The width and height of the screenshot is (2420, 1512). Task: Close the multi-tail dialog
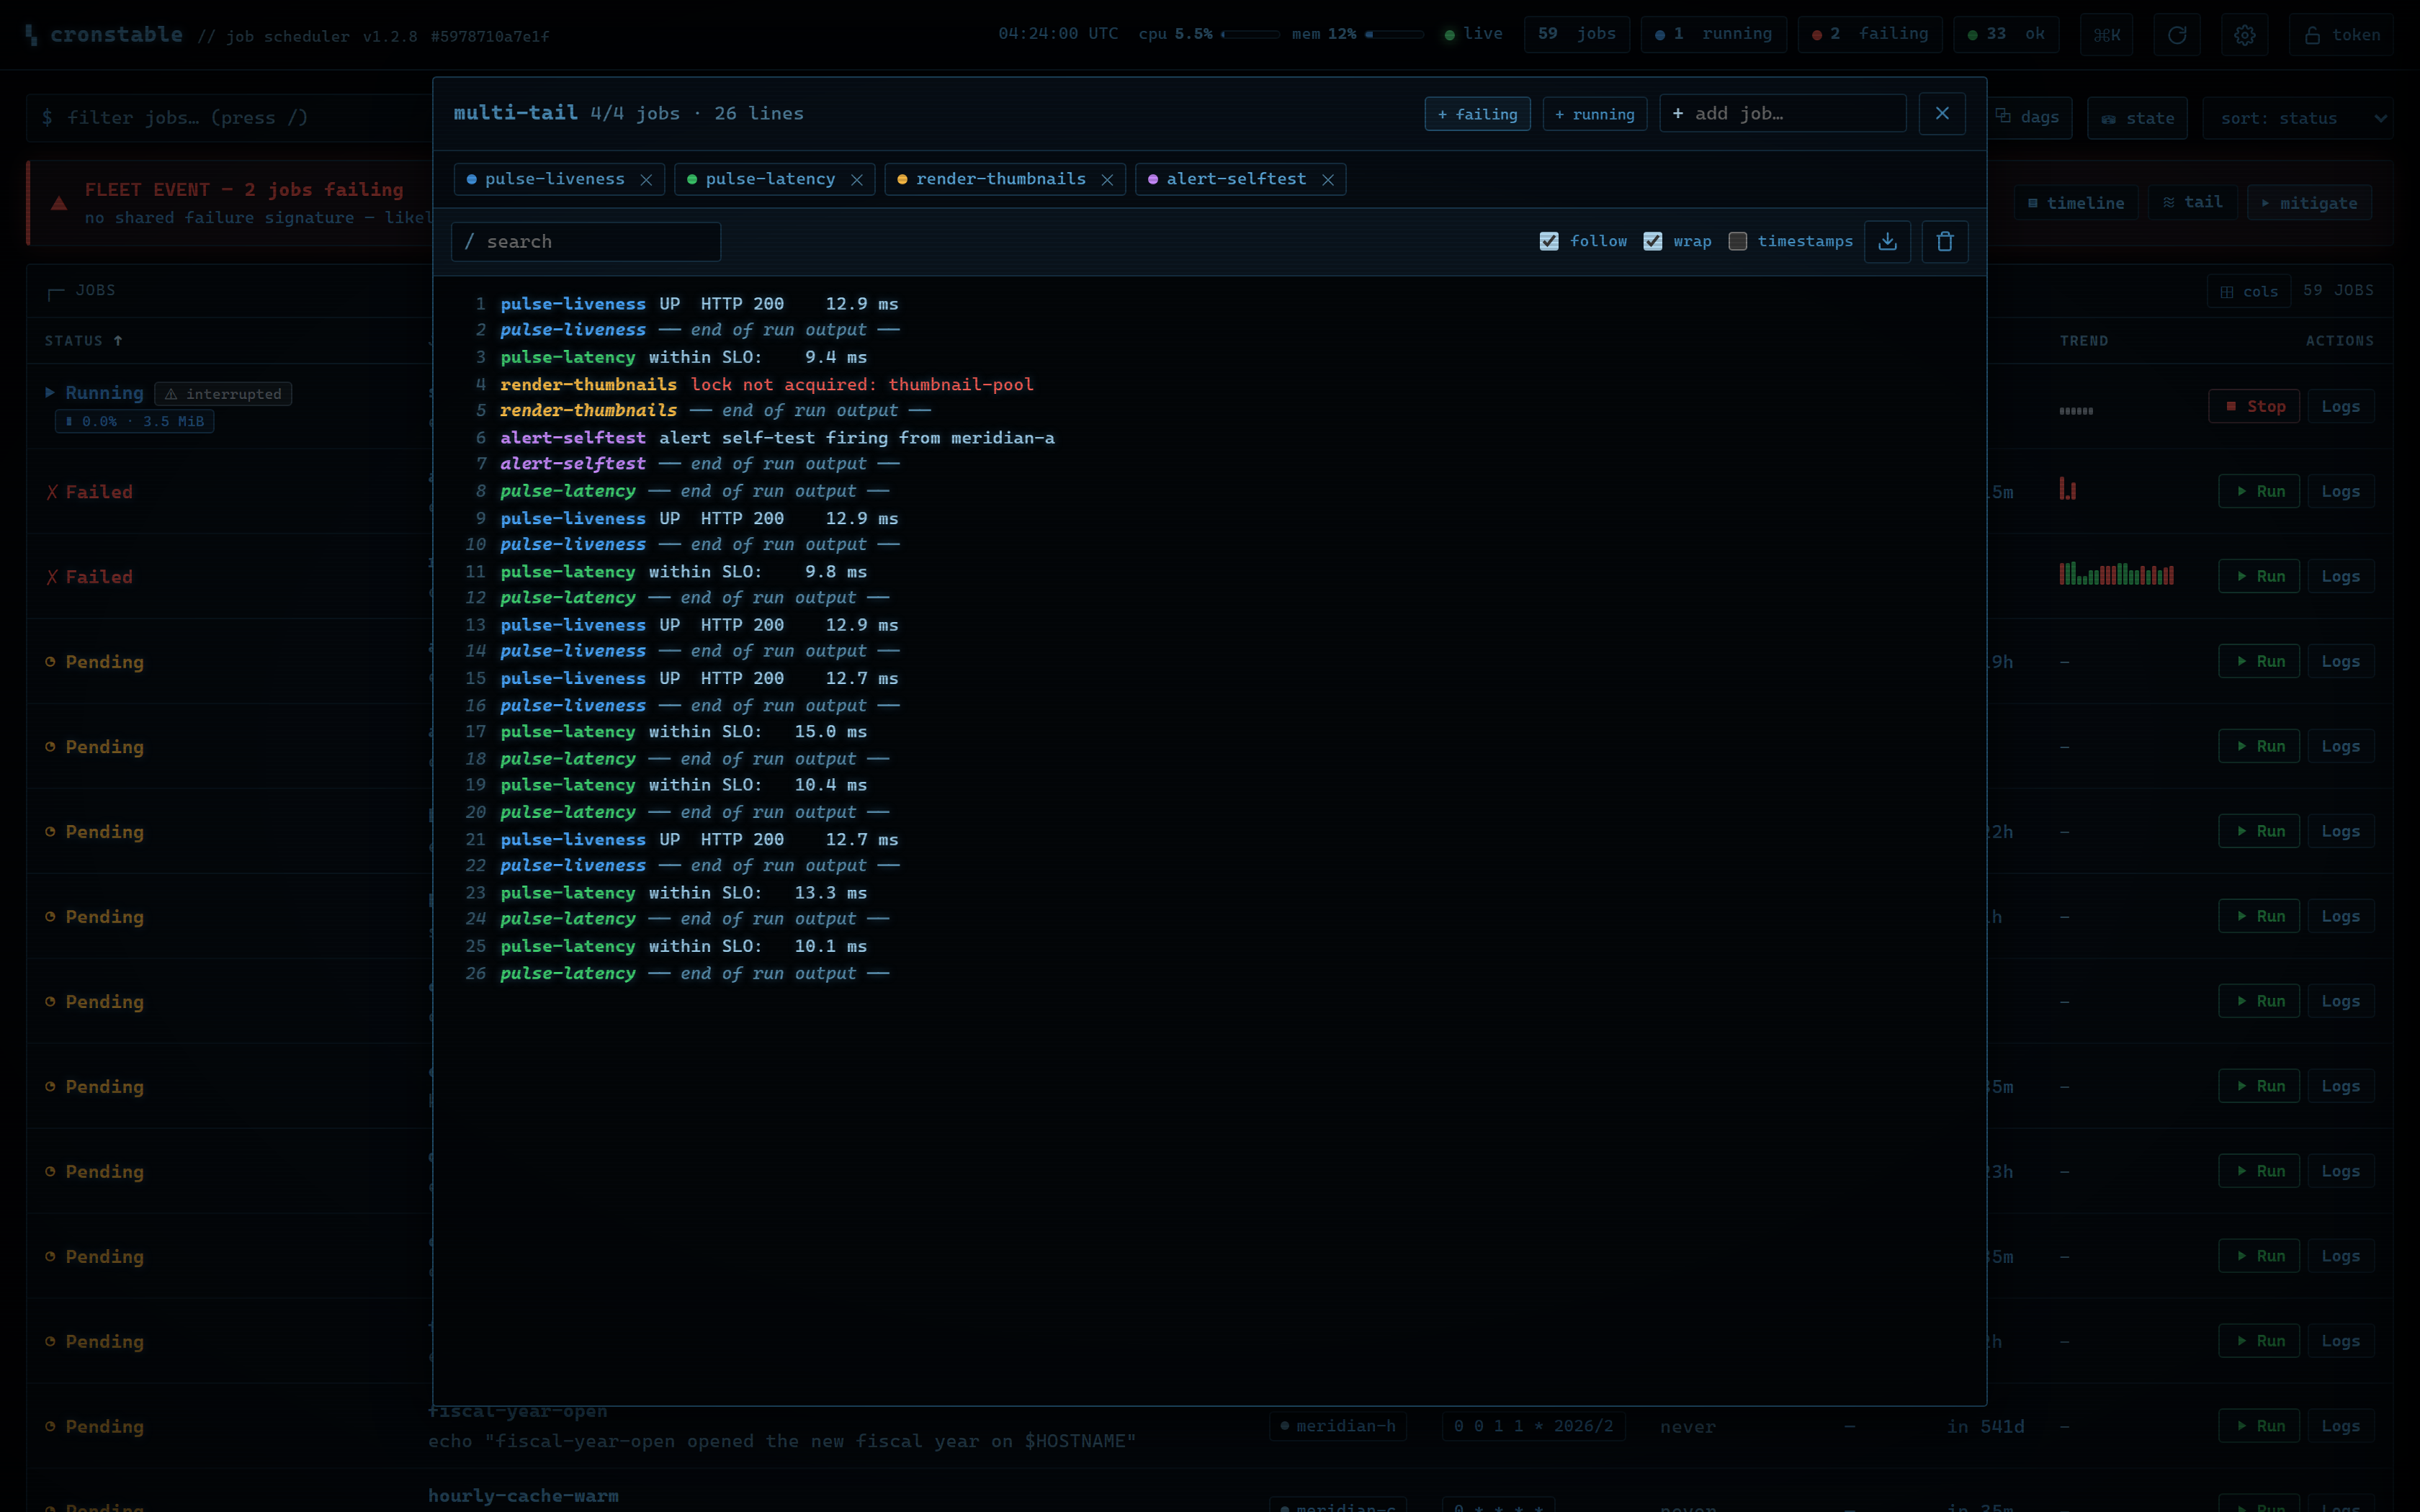[x=1942, y=113]
